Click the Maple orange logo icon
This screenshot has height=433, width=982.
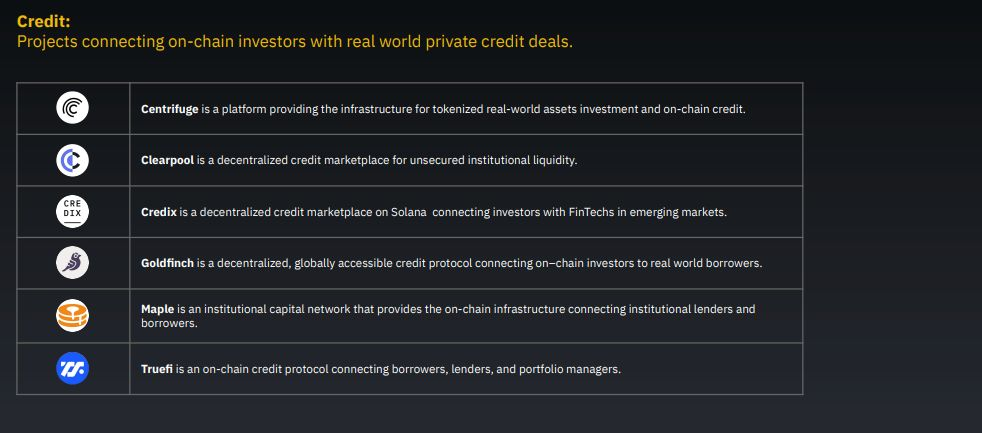(x=73, y=317)
